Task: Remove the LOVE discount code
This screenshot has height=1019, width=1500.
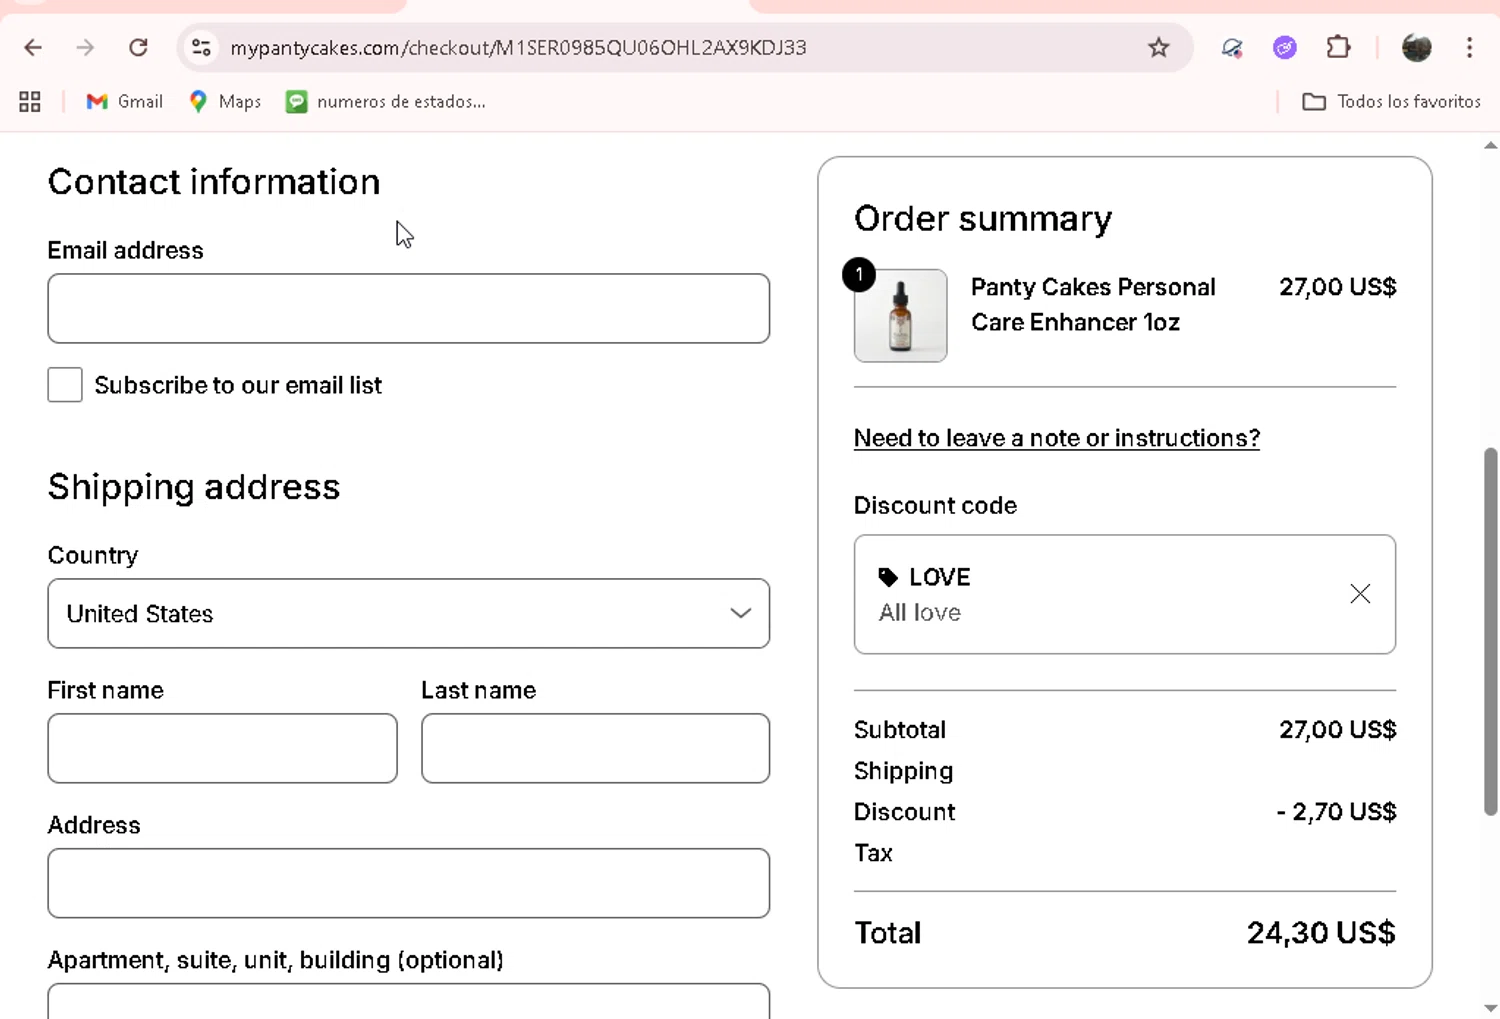Action: pyautogui.click(x=1360, y=594)
